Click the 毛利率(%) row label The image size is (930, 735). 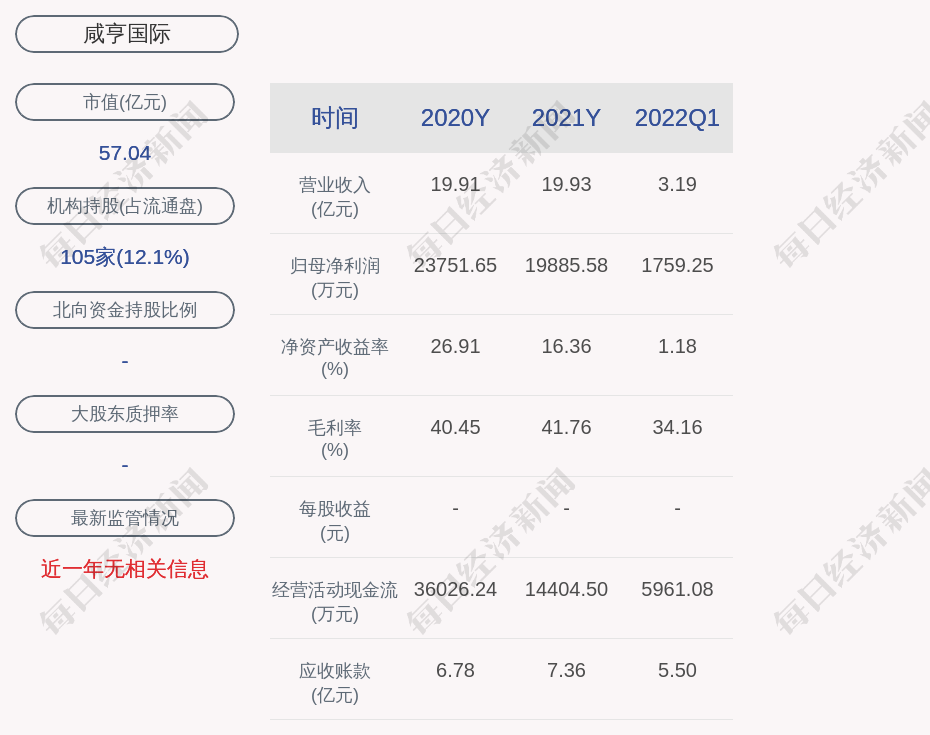335,439
